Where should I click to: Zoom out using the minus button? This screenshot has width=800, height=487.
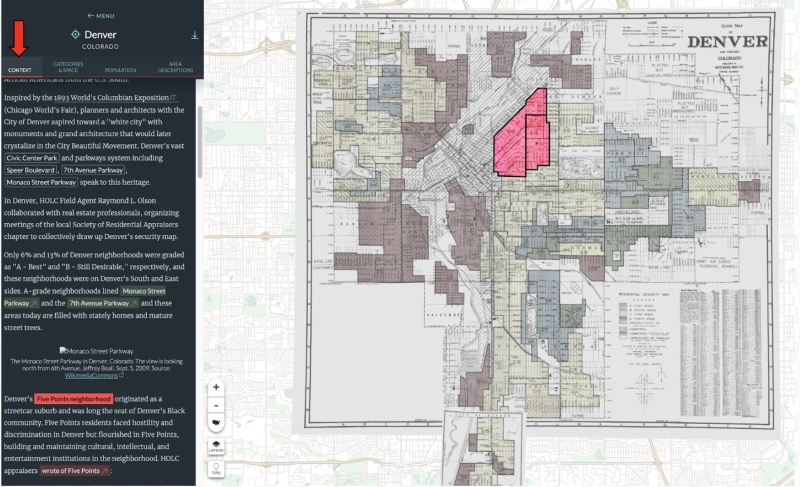coord(216,405)
